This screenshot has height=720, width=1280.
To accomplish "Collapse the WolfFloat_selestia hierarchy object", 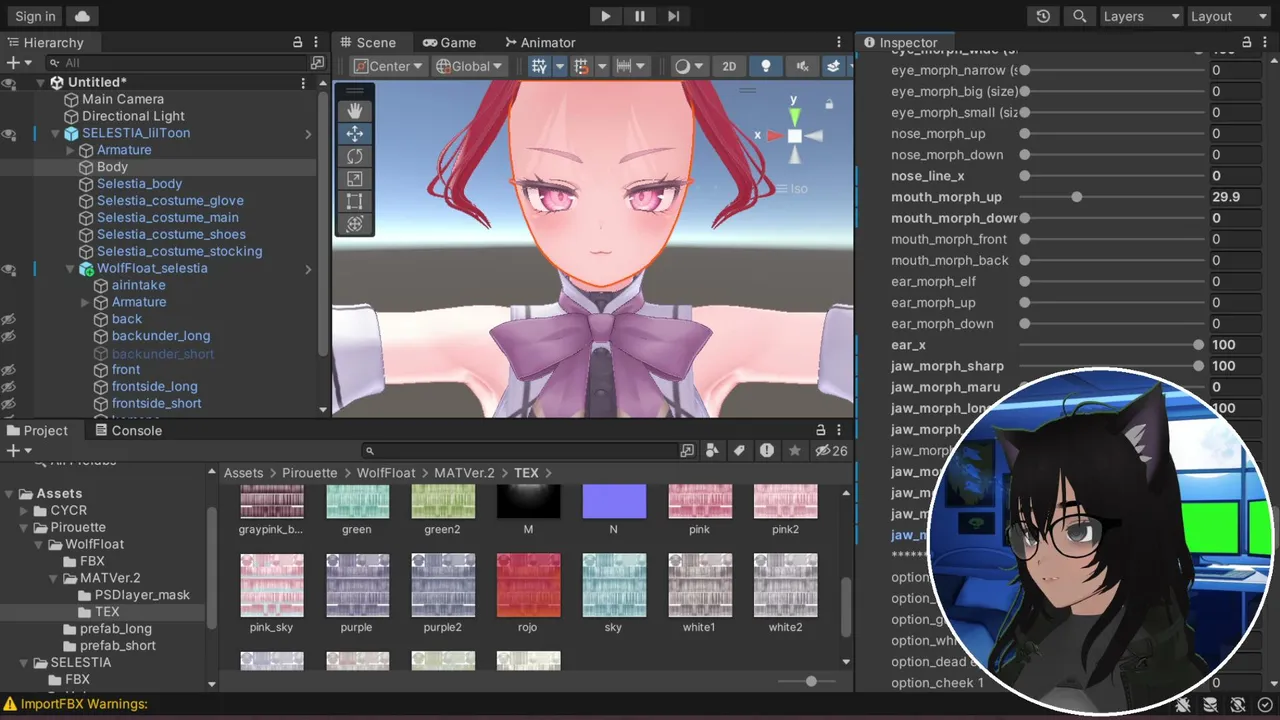I will coord(71,268).
